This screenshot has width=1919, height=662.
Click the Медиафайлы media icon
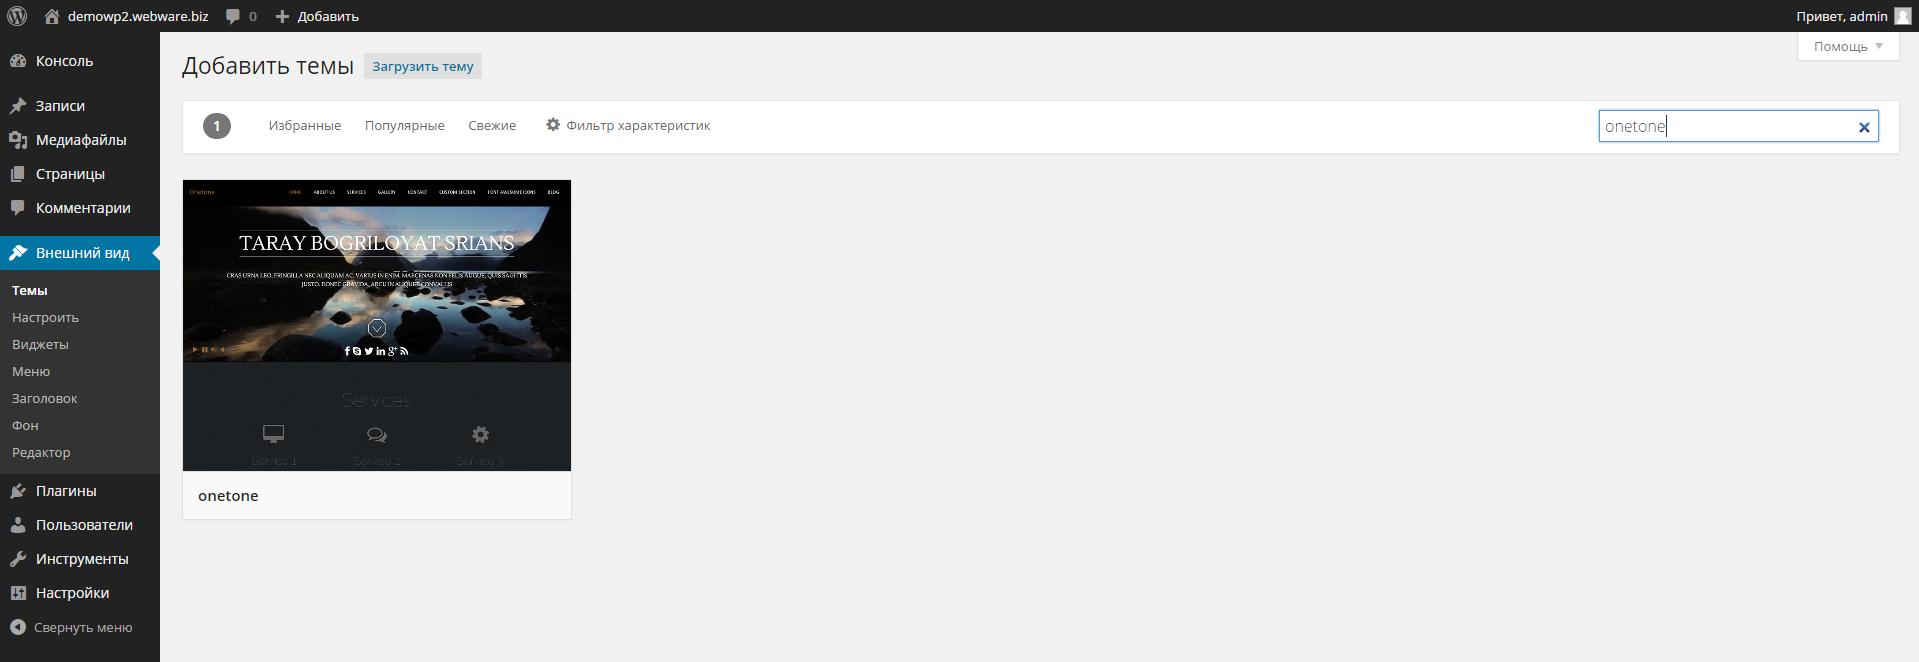tap(18, 140)
